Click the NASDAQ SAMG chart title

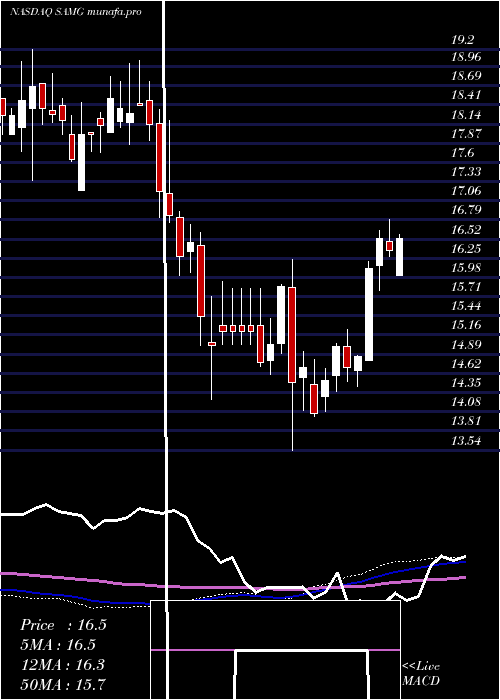pos(76,12)
